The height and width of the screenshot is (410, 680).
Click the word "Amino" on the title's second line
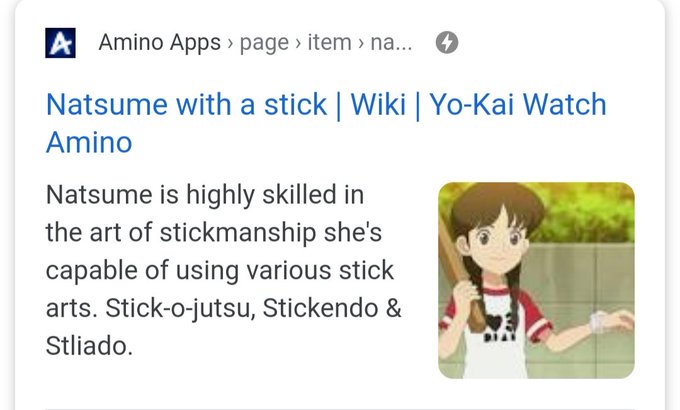tap(89, 142)
